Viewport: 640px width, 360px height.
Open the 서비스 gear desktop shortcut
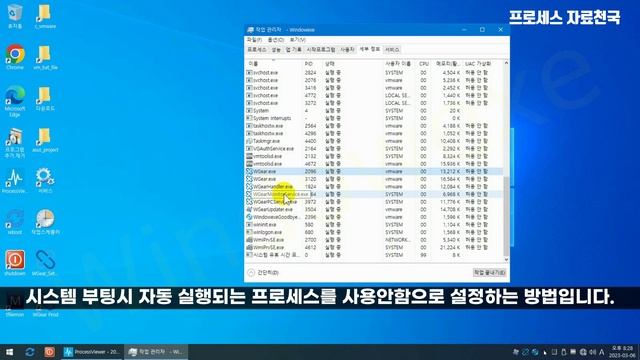coord(45,180)
